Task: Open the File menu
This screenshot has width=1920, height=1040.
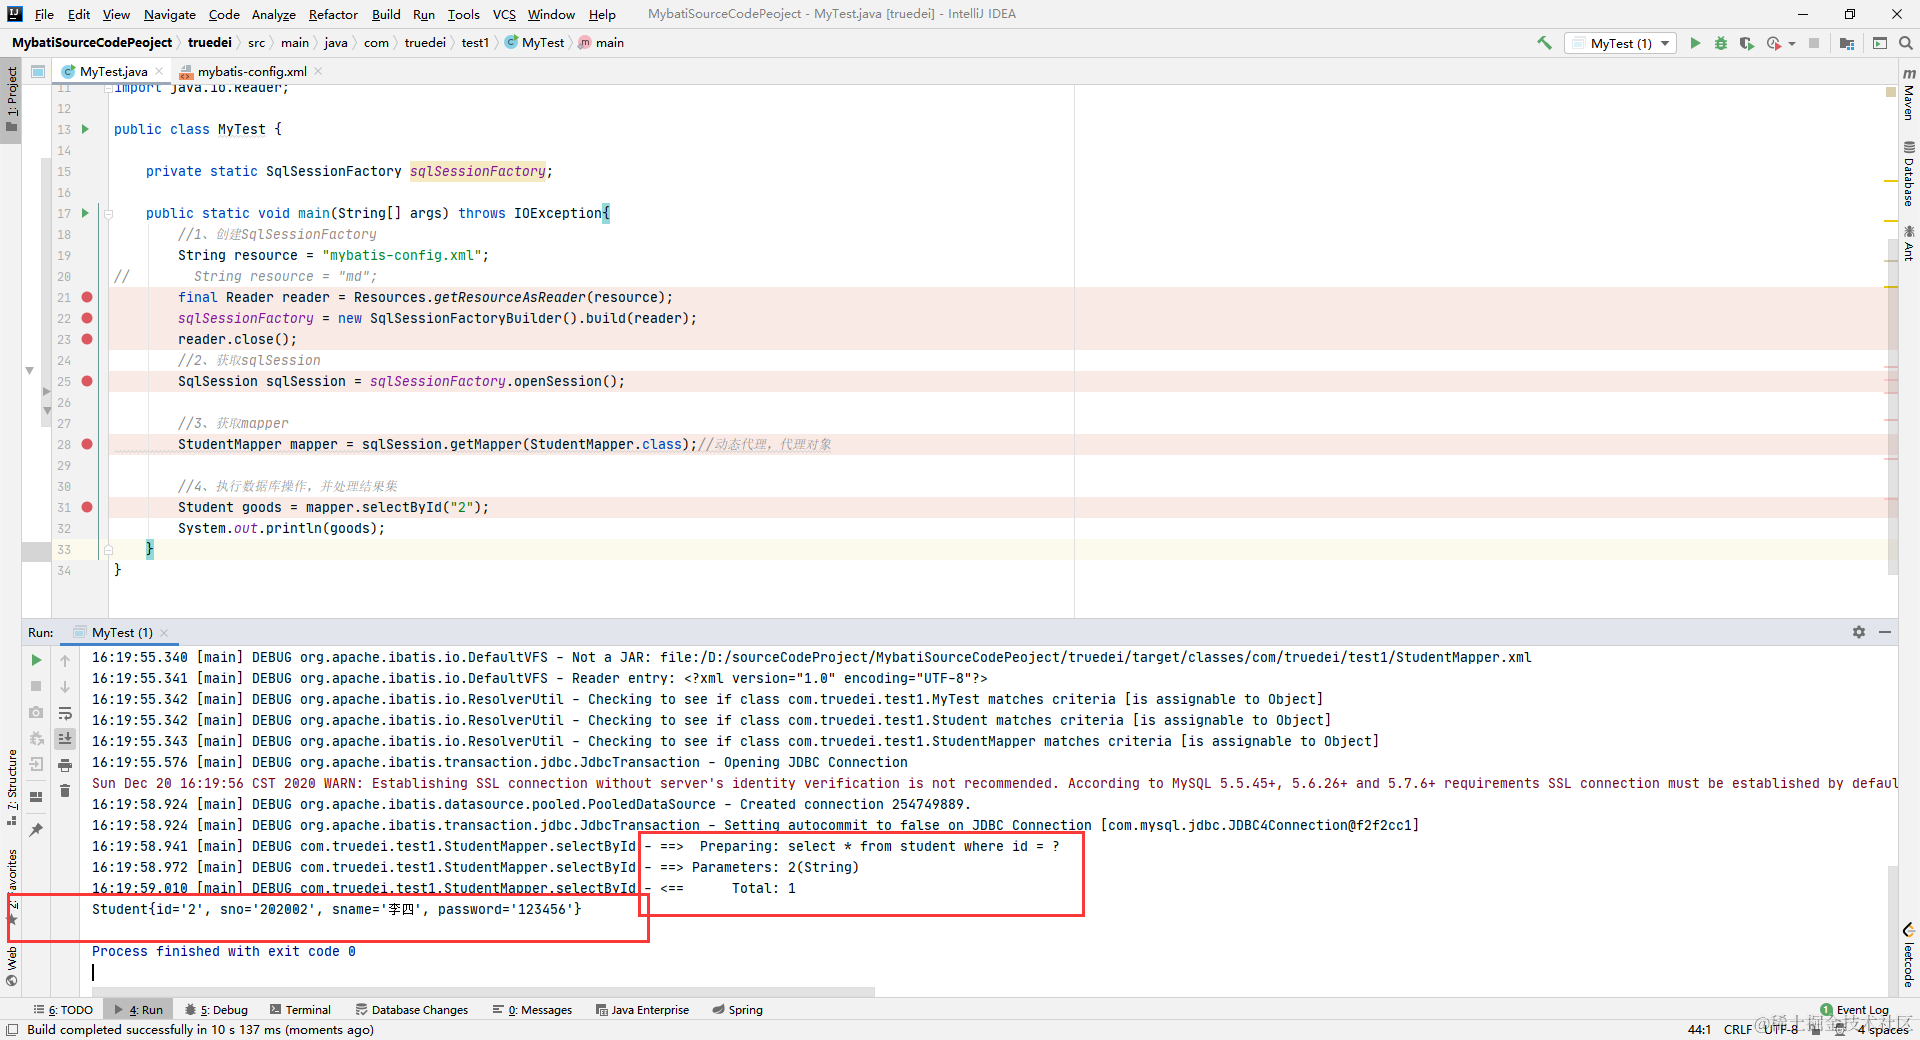Action: click(44, 14)
